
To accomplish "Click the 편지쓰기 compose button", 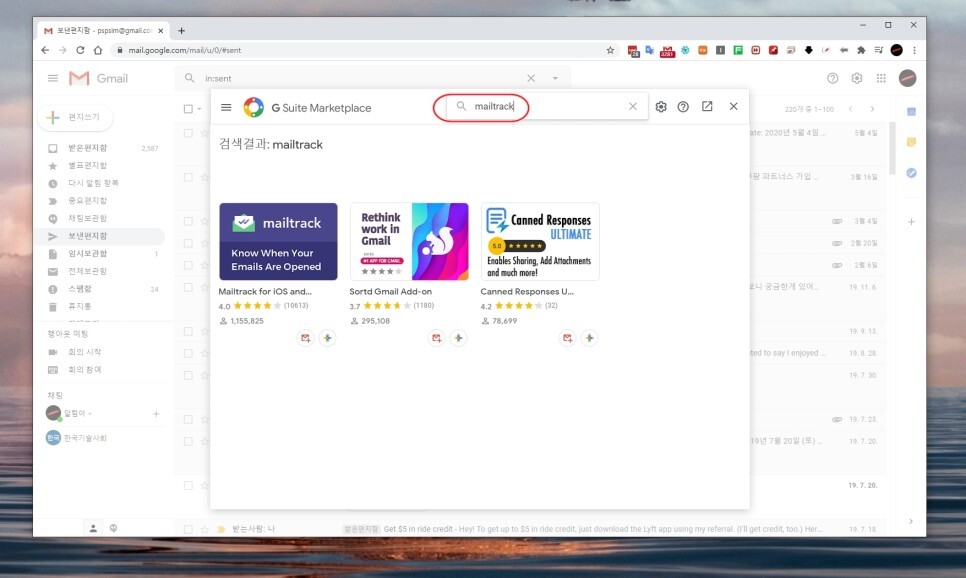I will pos(75,117).
